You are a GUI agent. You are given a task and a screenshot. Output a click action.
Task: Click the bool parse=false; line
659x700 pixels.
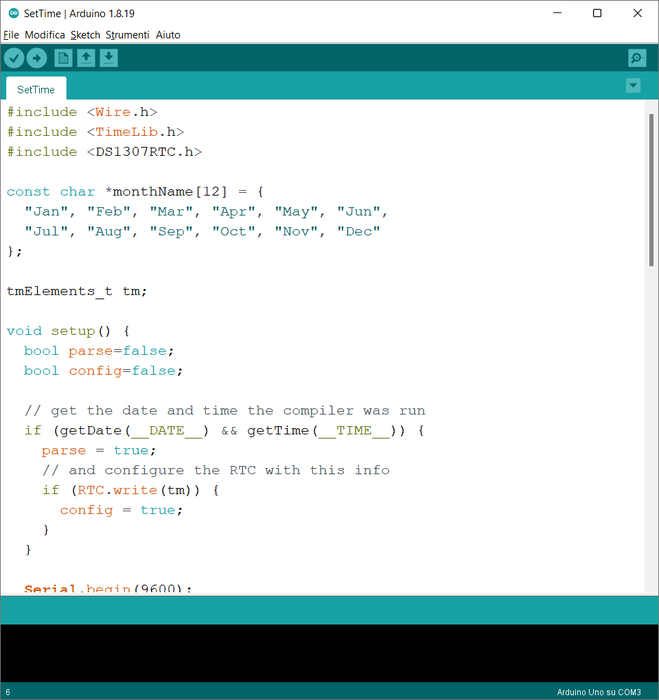coord(99,351)
